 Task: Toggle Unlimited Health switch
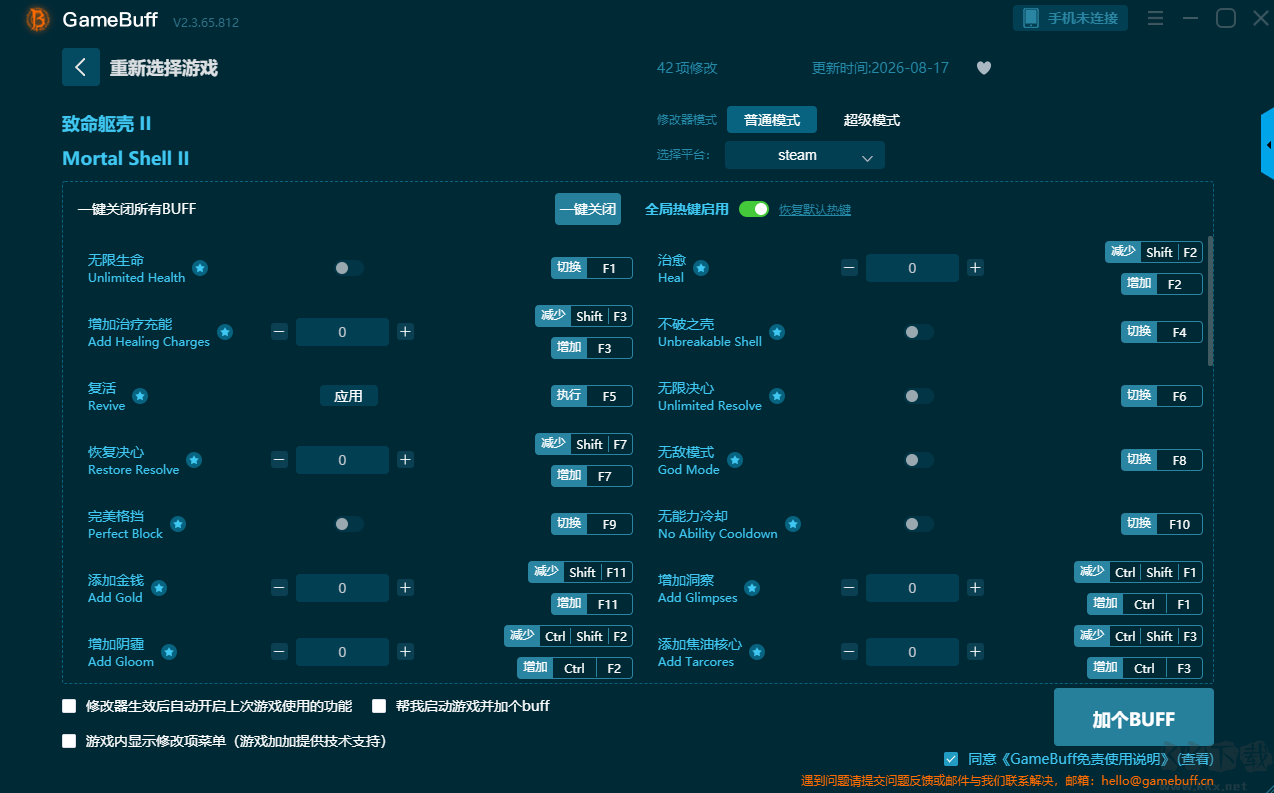pos(348,268)
